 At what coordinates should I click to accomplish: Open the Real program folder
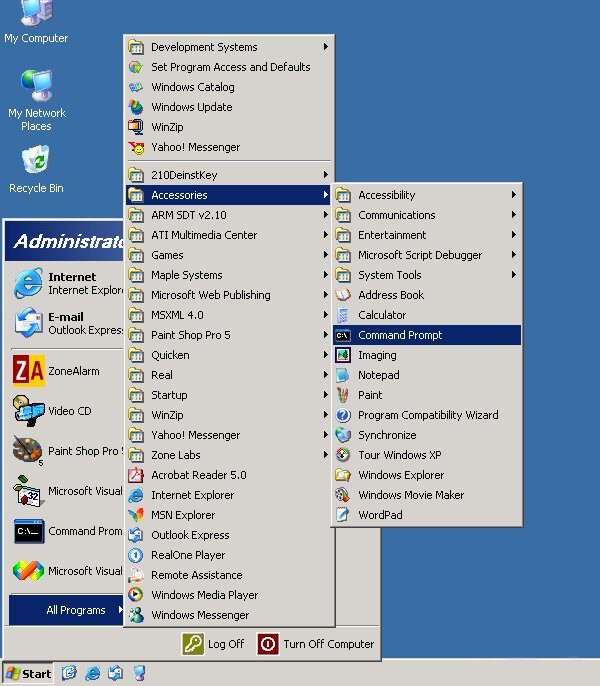(228, 375)
